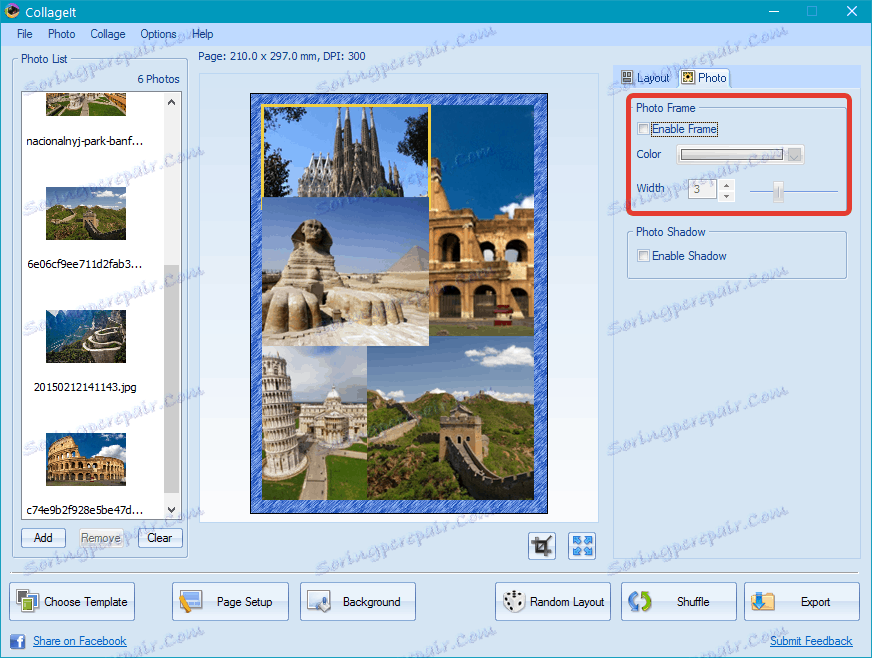The image size is (872, 658).
Task: Click the crop photo icon below the canvas
Action: coord(542,546)
